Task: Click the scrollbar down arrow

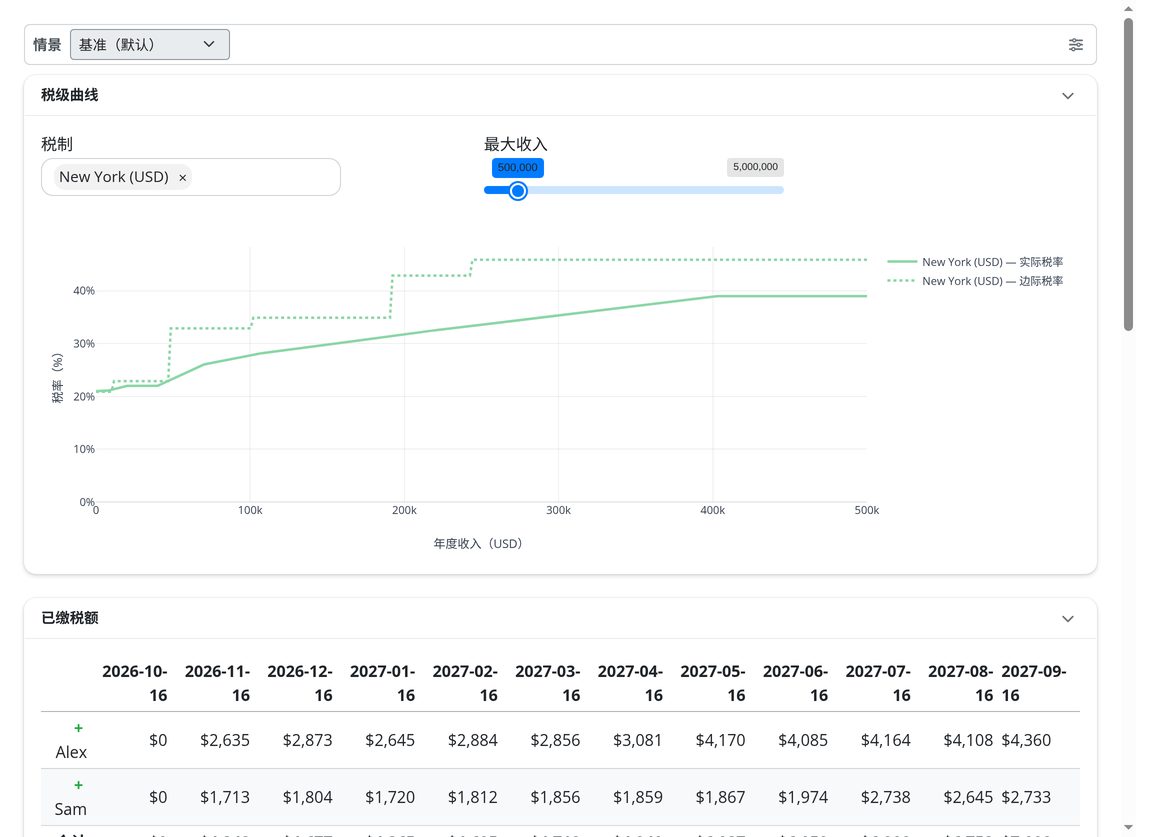Action: [x=1128, y=827]
